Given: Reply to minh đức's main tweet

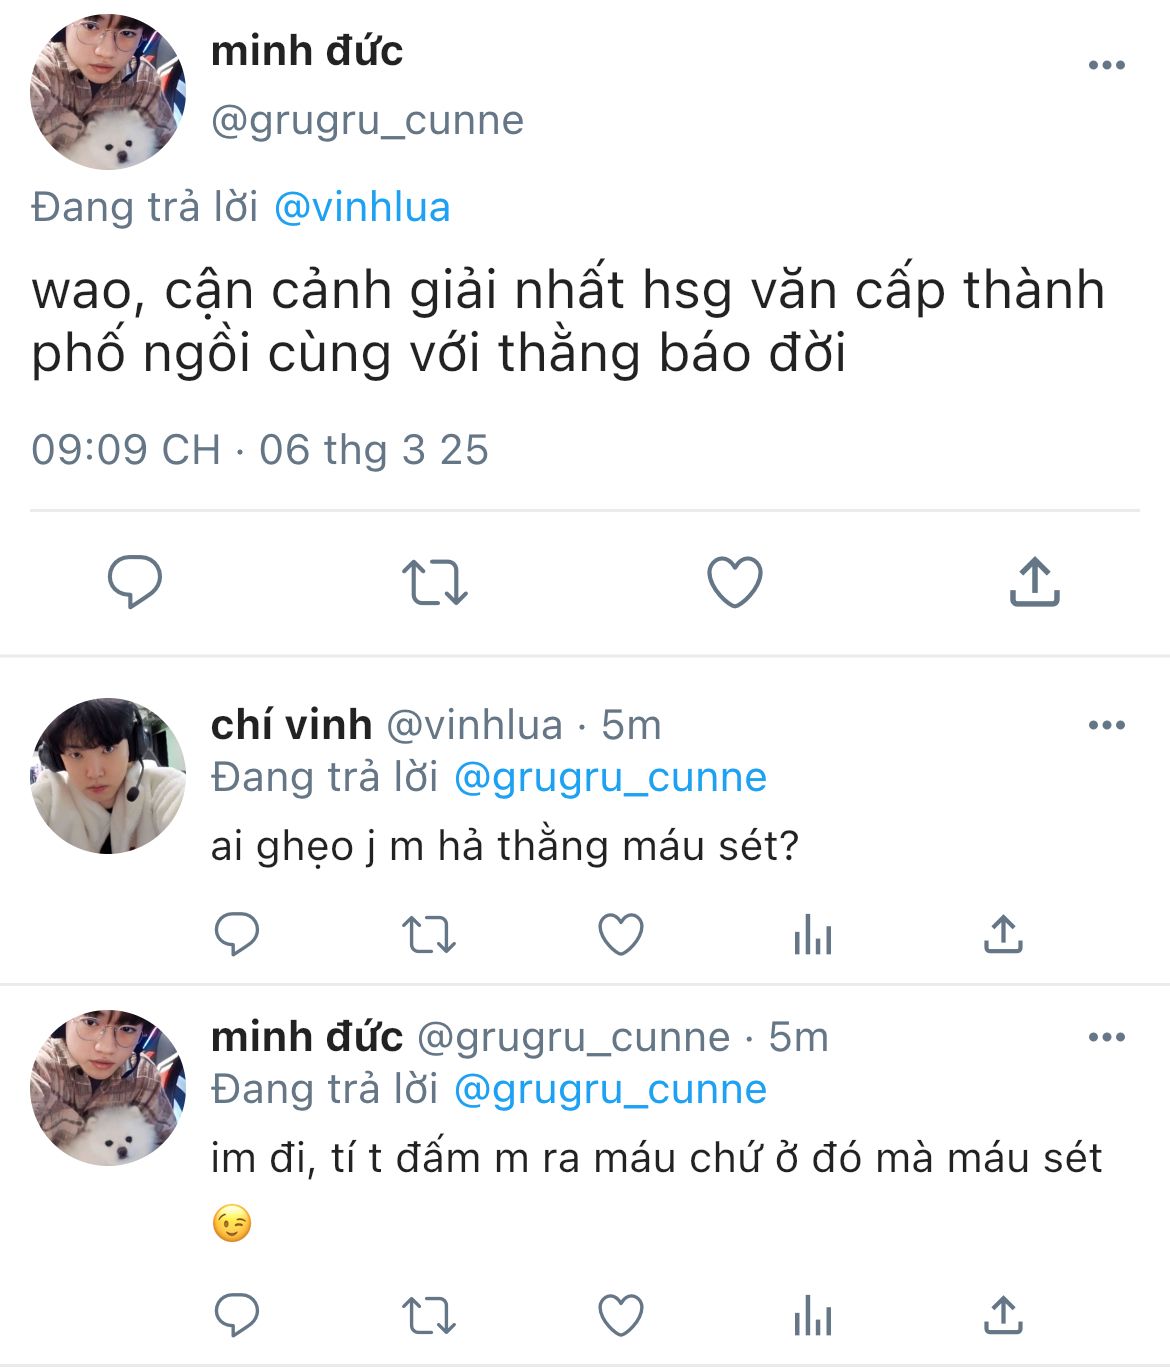Looking at the screenshot, I should pos(135,582).
